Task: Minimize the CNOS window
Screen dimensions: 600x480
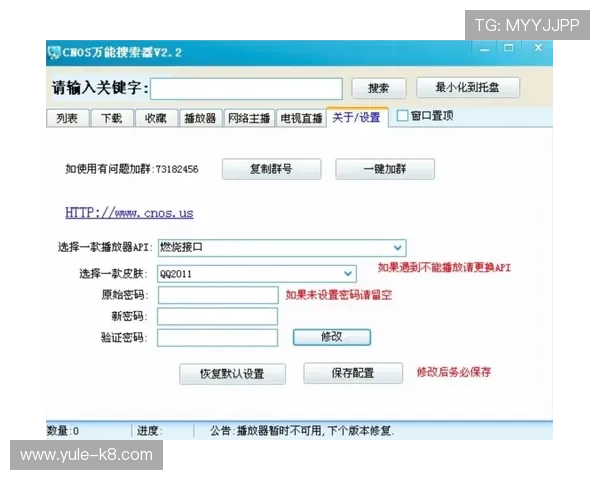Action: 485,49
